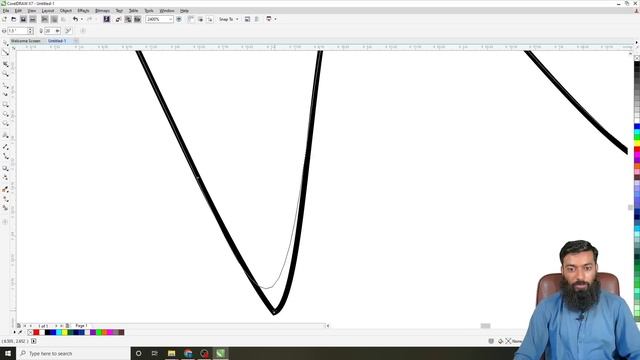Image resolution: width=640 pixels, height=360 pixels.
Task: Click the stepper beside 1.5 size field
Action: click(x=30, y=31)
